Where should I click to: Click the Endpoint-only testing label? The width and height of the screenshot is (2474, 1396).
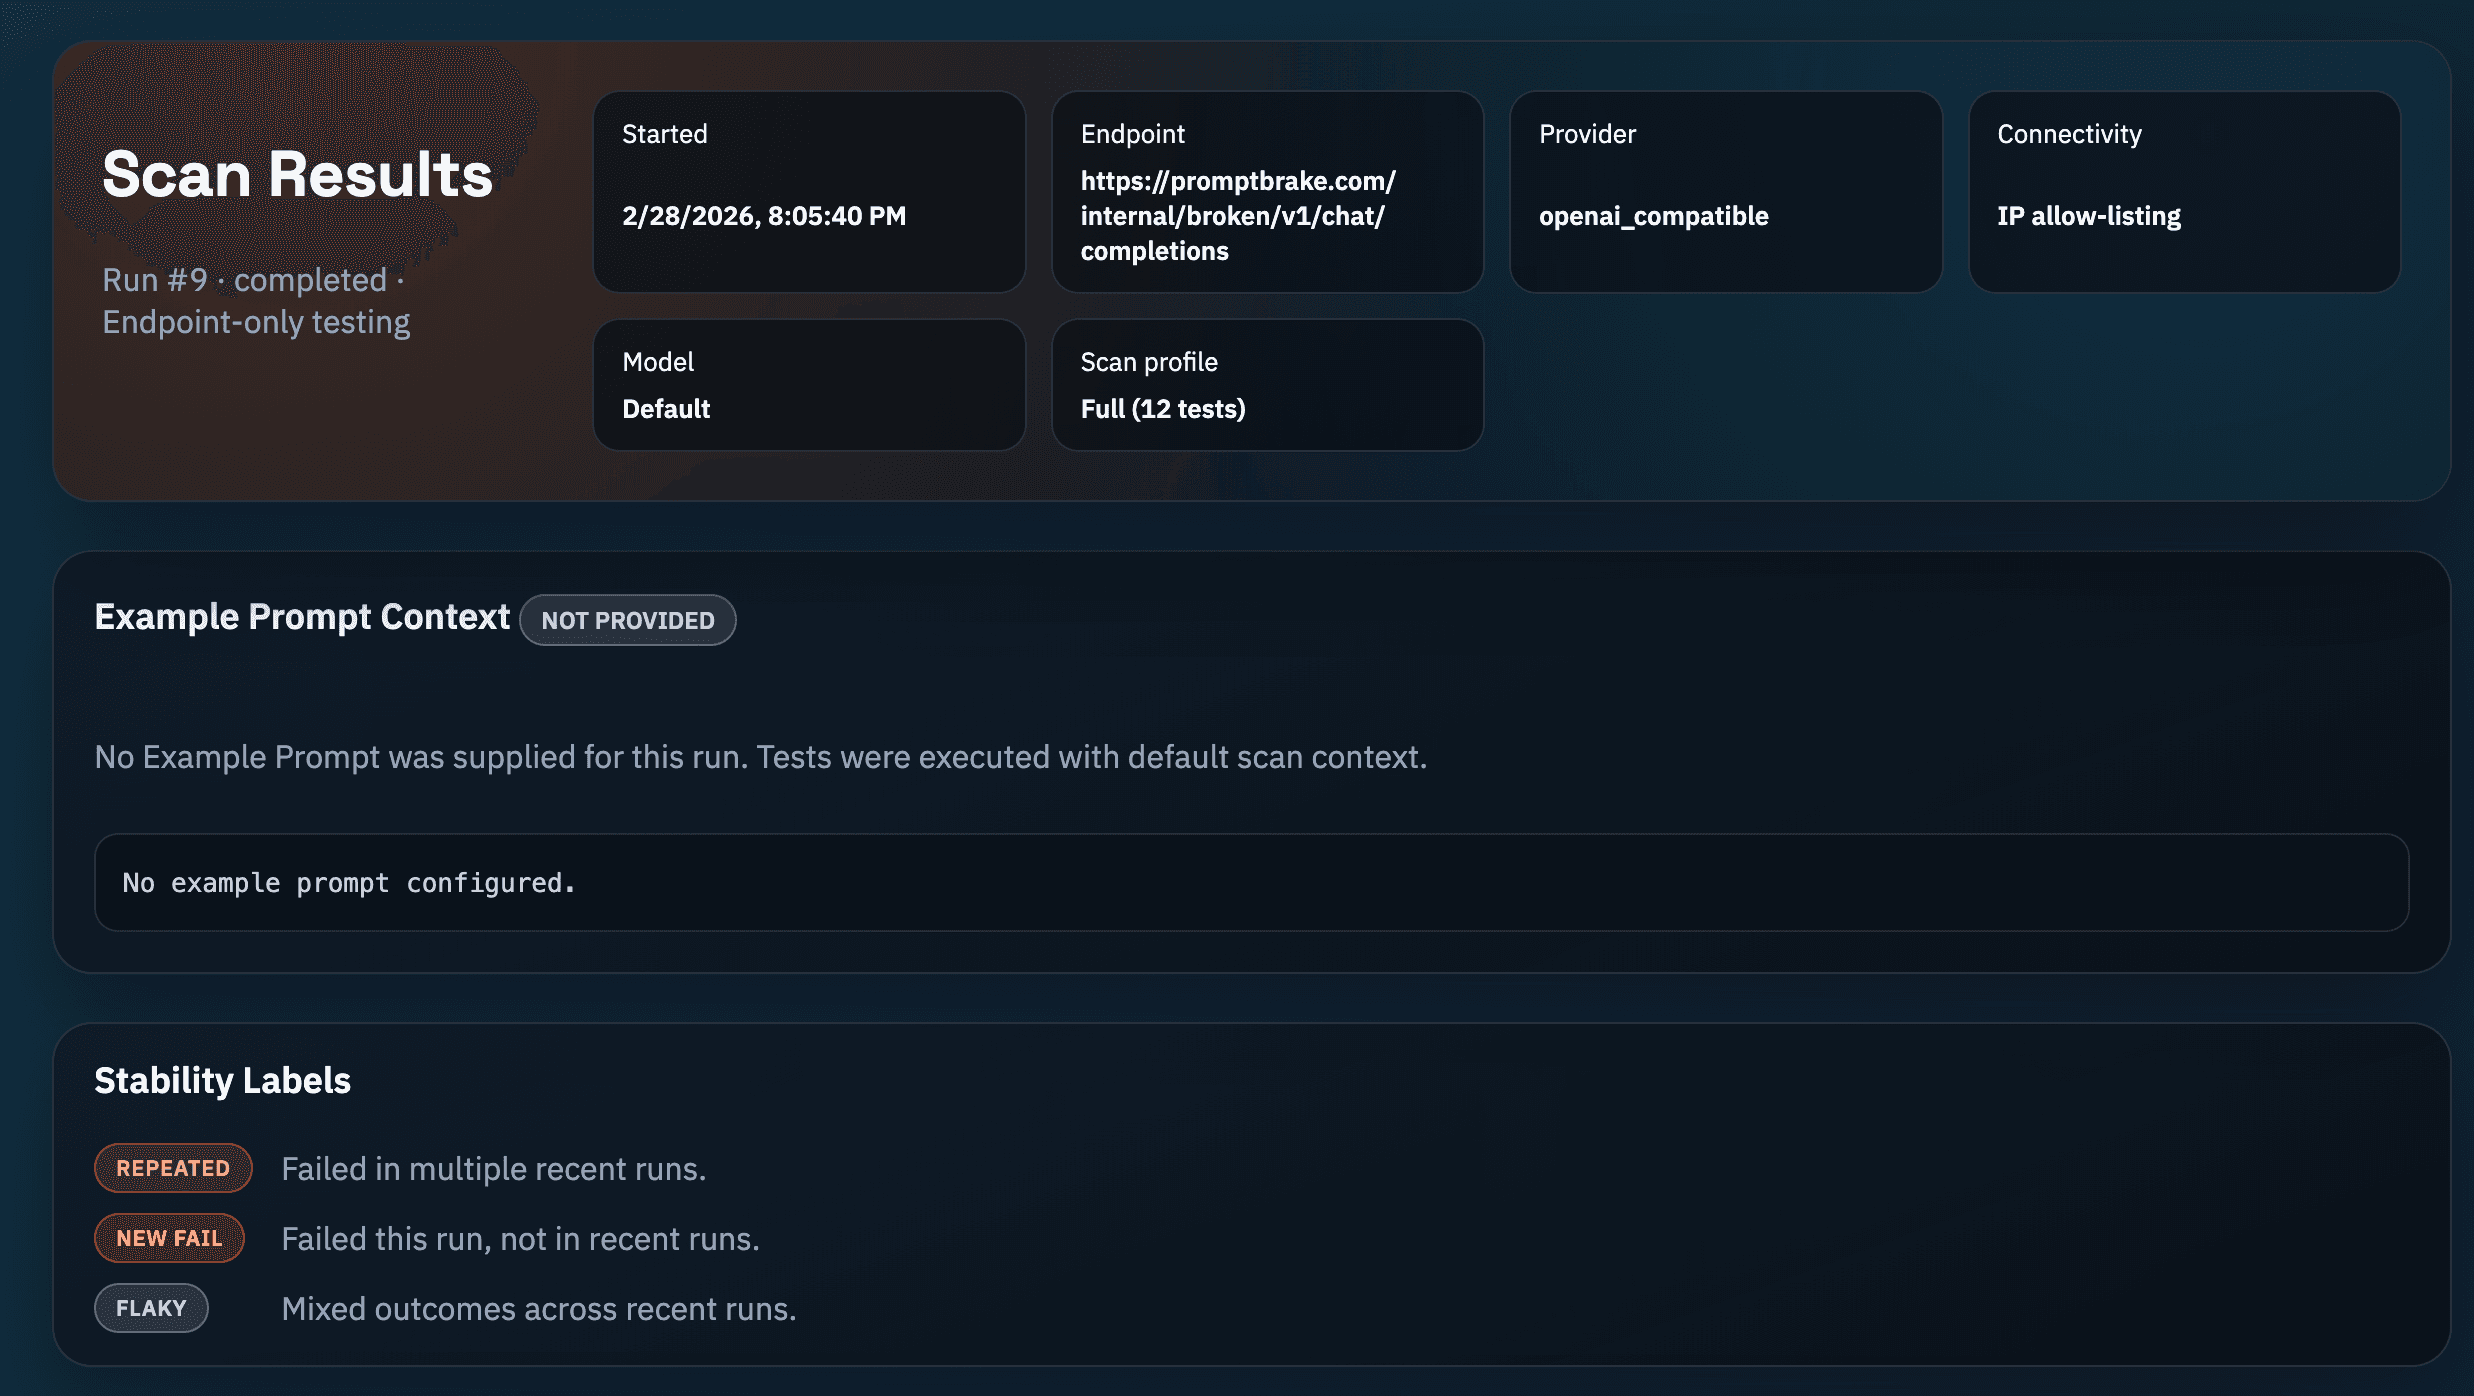point(256,321)
